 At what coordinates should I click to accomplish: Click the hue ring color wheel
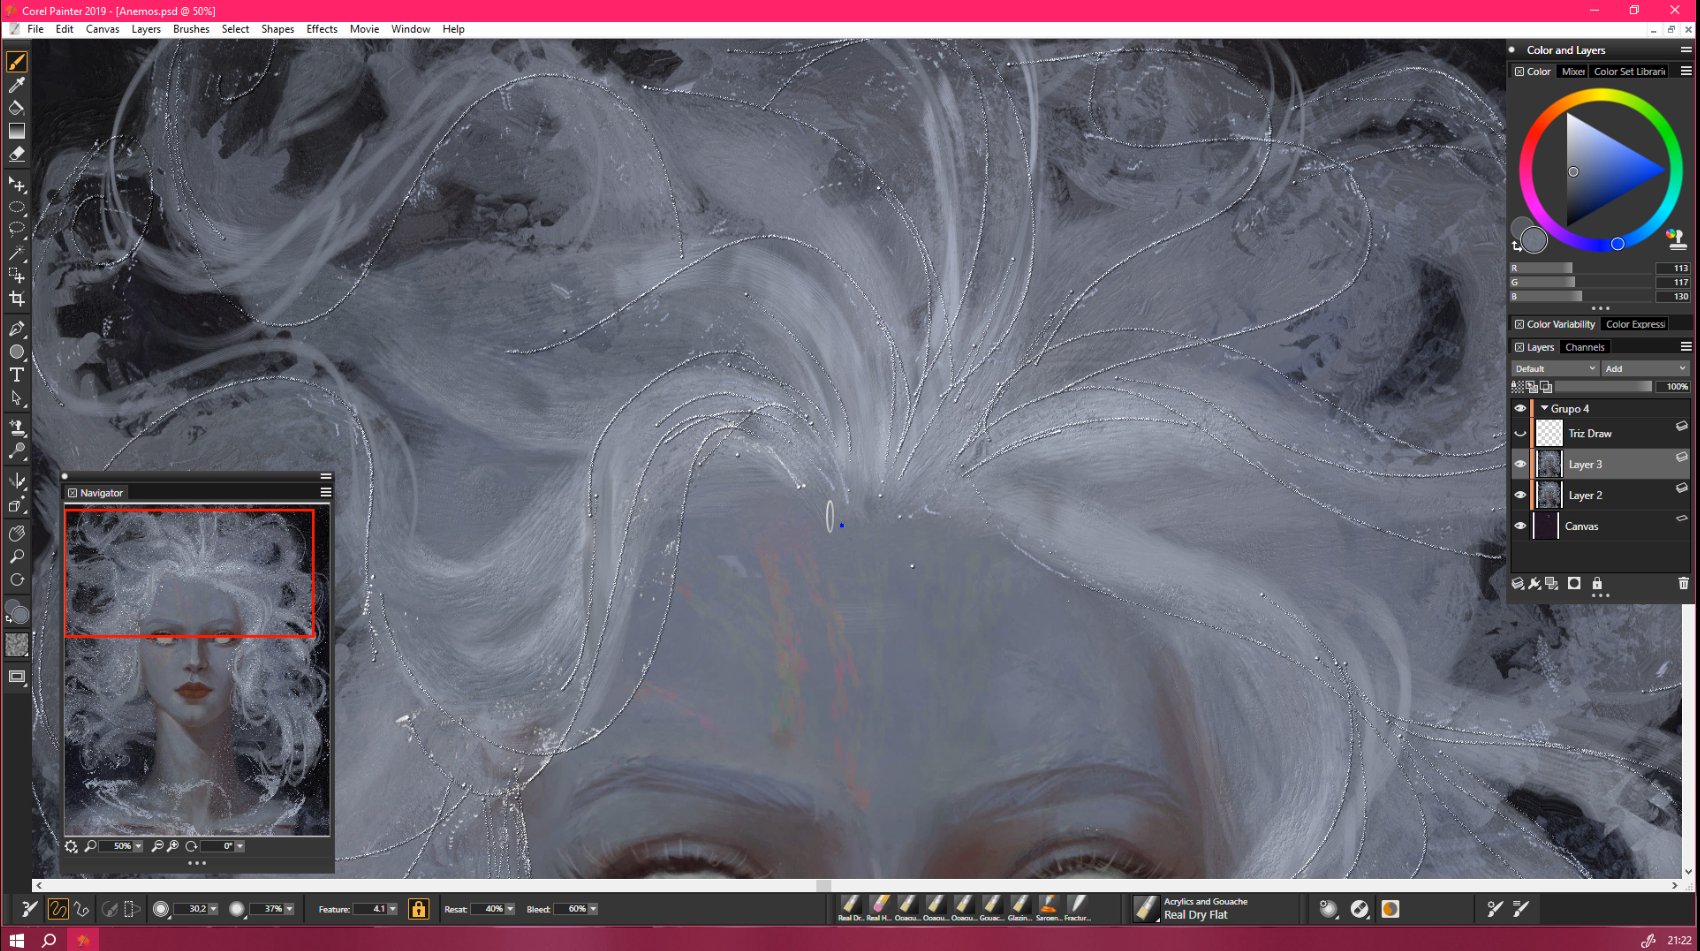1601,96
